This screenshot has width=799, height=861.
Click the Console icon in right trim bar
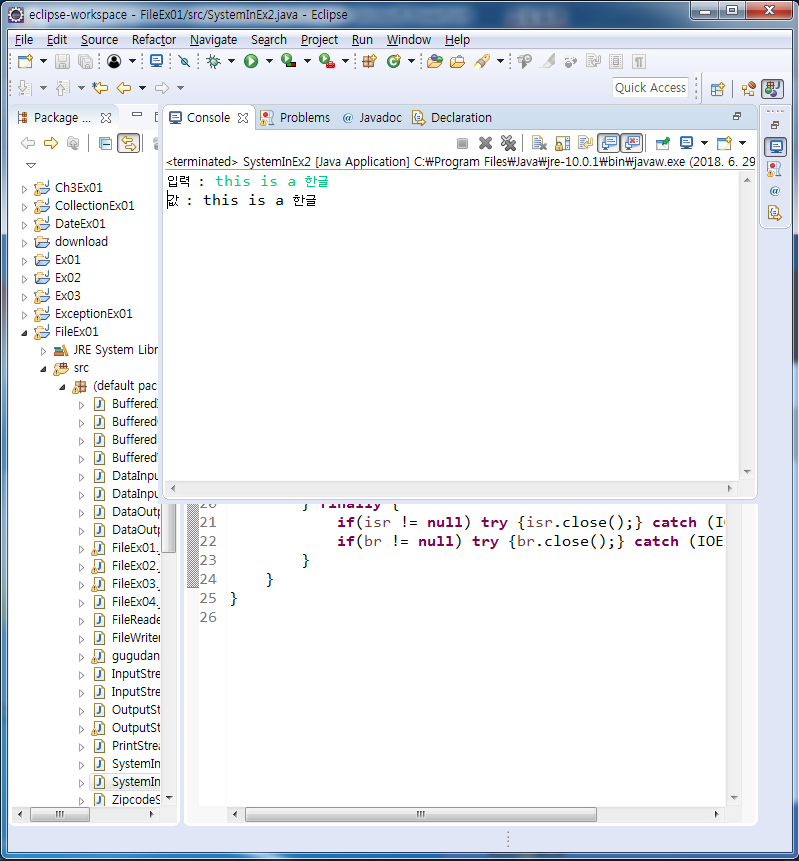(776, 147)
